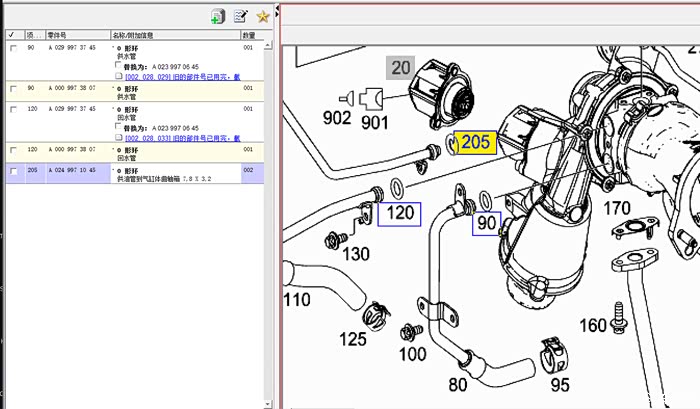This screenshot has height=409, width=700.
Task: Select the highlighted callout 205 in diagram
Action: (475, 142)
